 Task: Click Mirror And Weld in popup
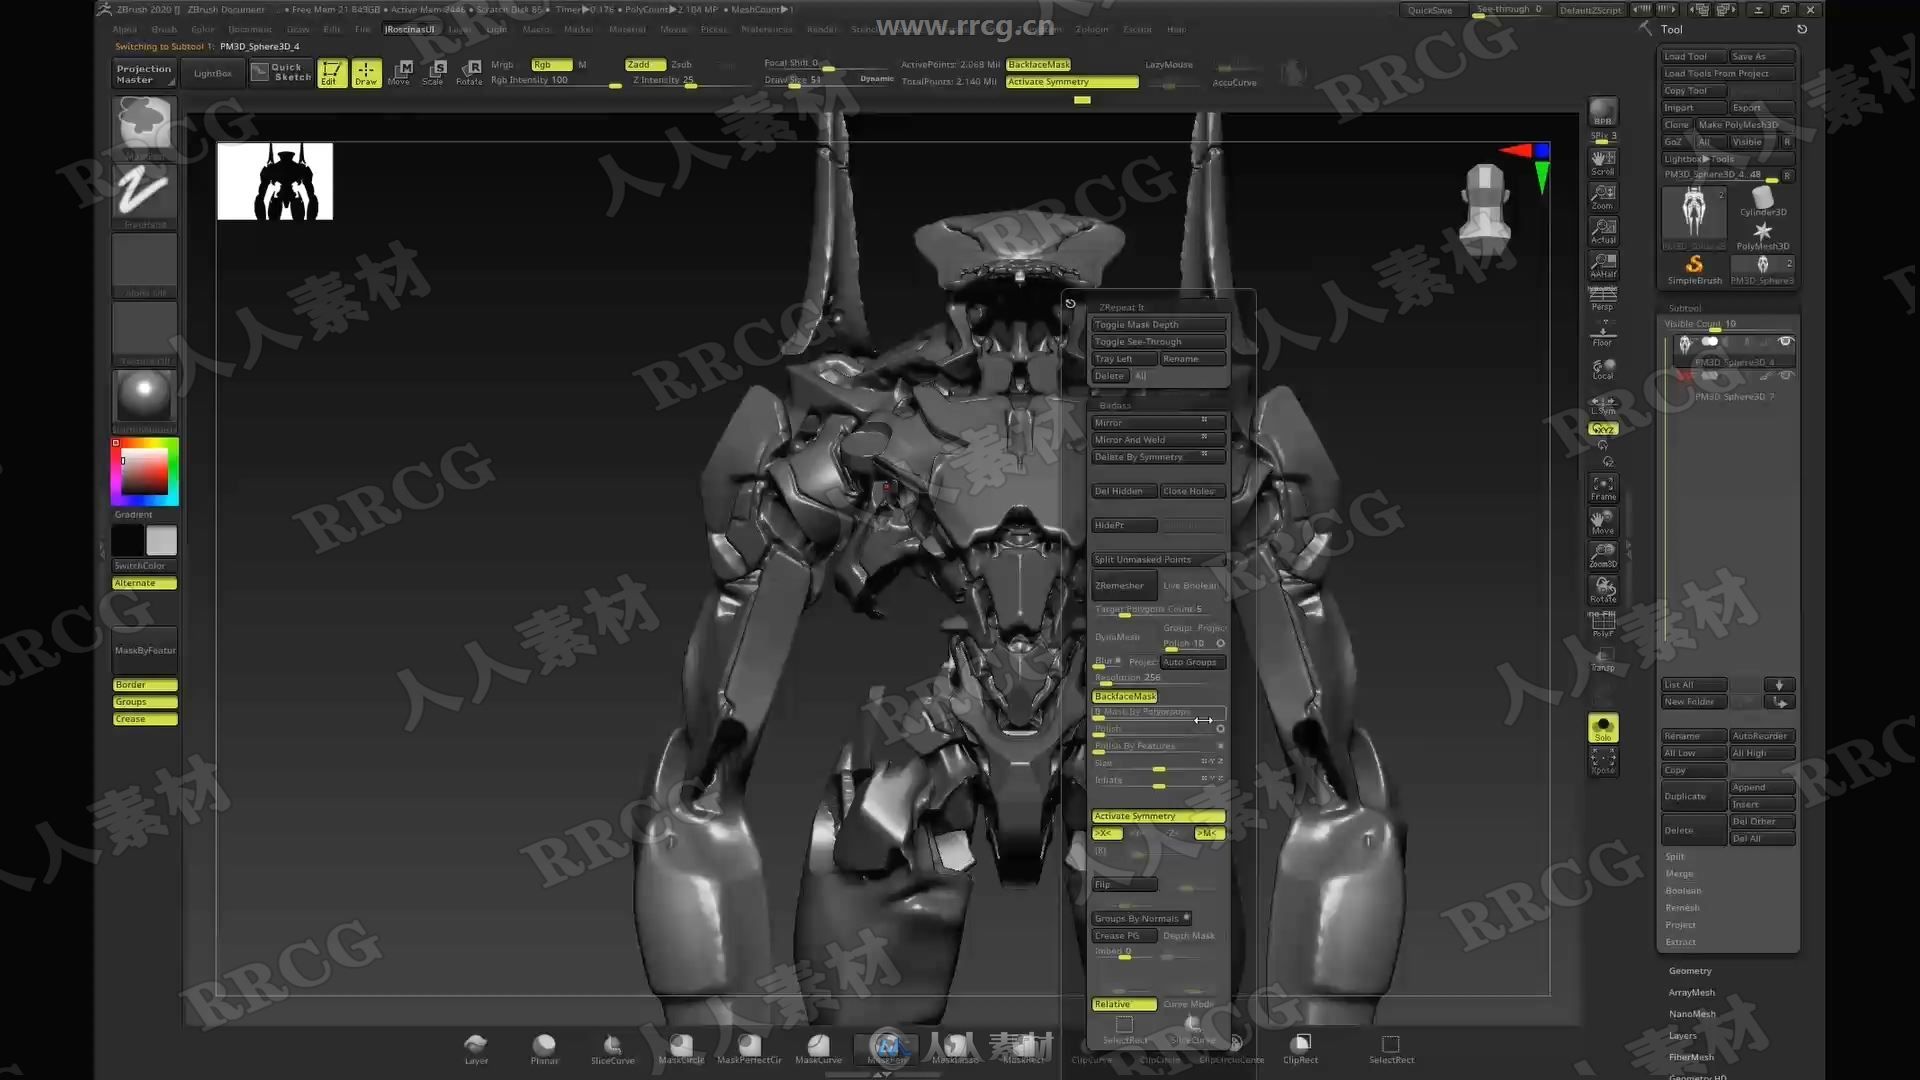1158,440
